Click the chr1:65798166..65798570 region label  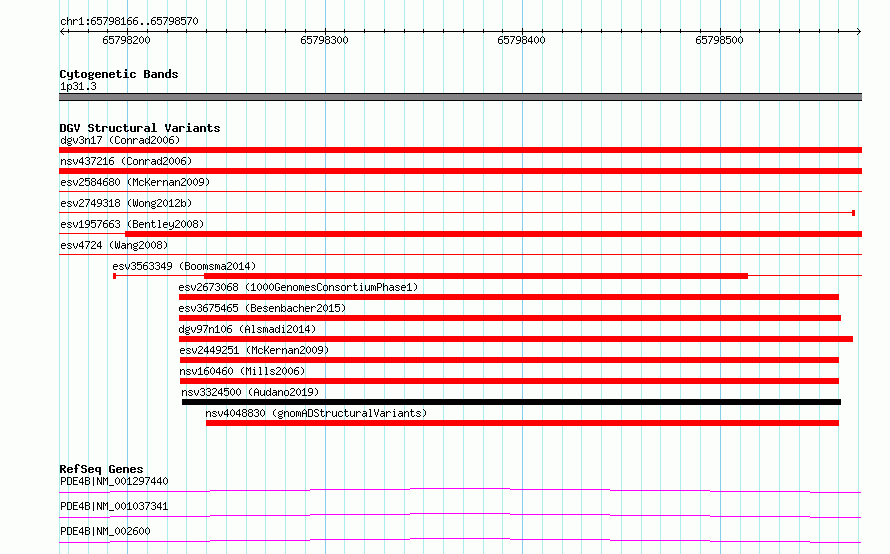point(129,21)
